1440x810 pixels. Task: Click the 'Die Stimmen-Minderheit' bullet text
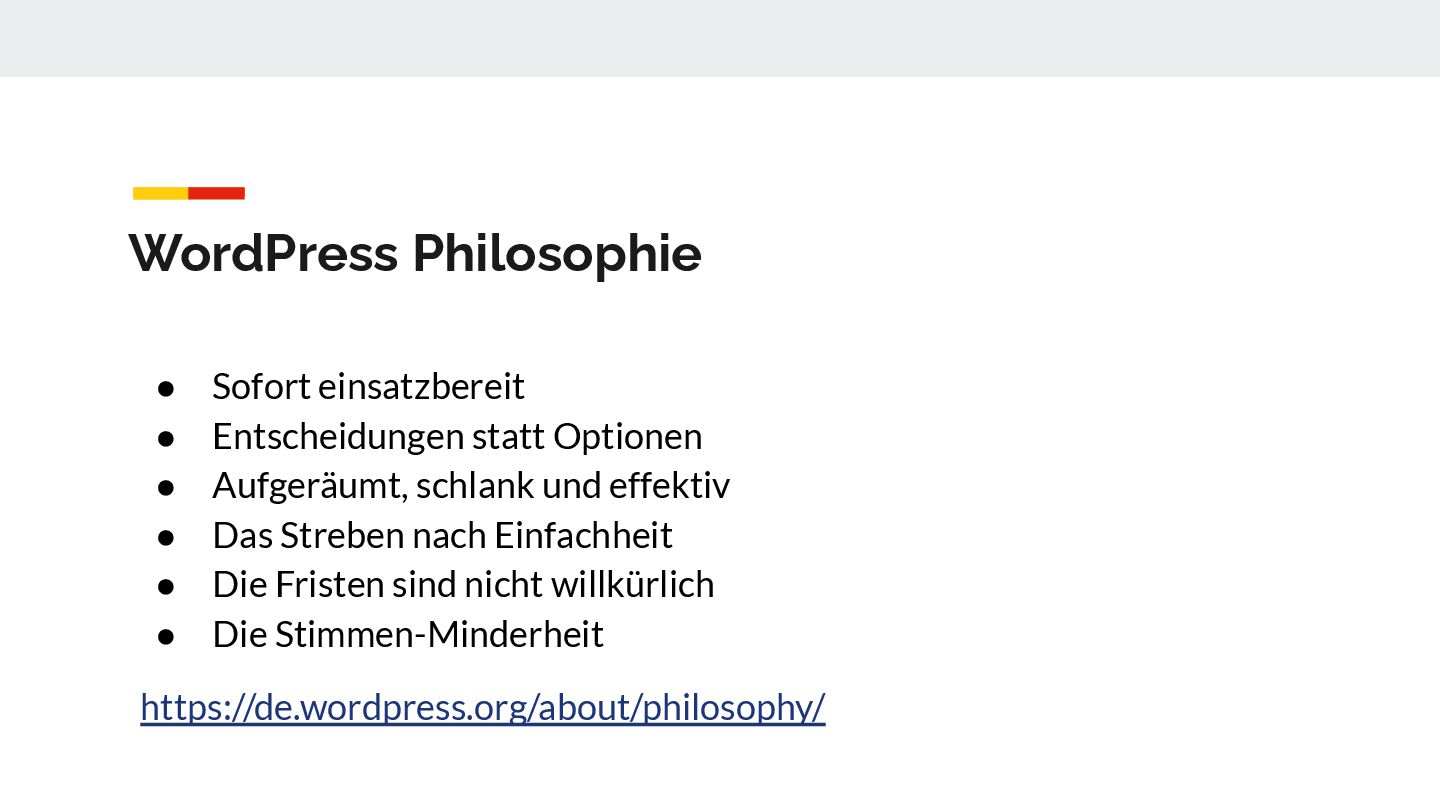click(x=408, y=634)
